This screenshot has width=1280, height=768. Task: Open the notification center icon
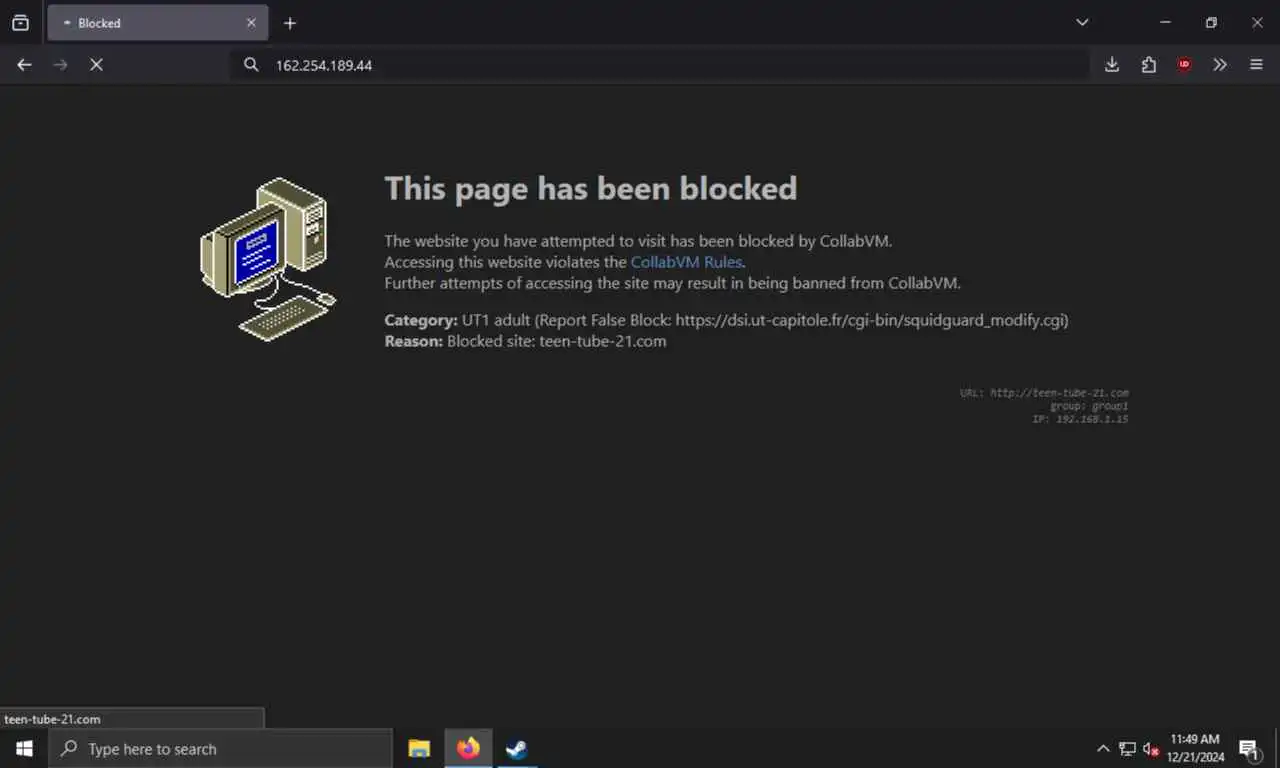(1250, 749)
